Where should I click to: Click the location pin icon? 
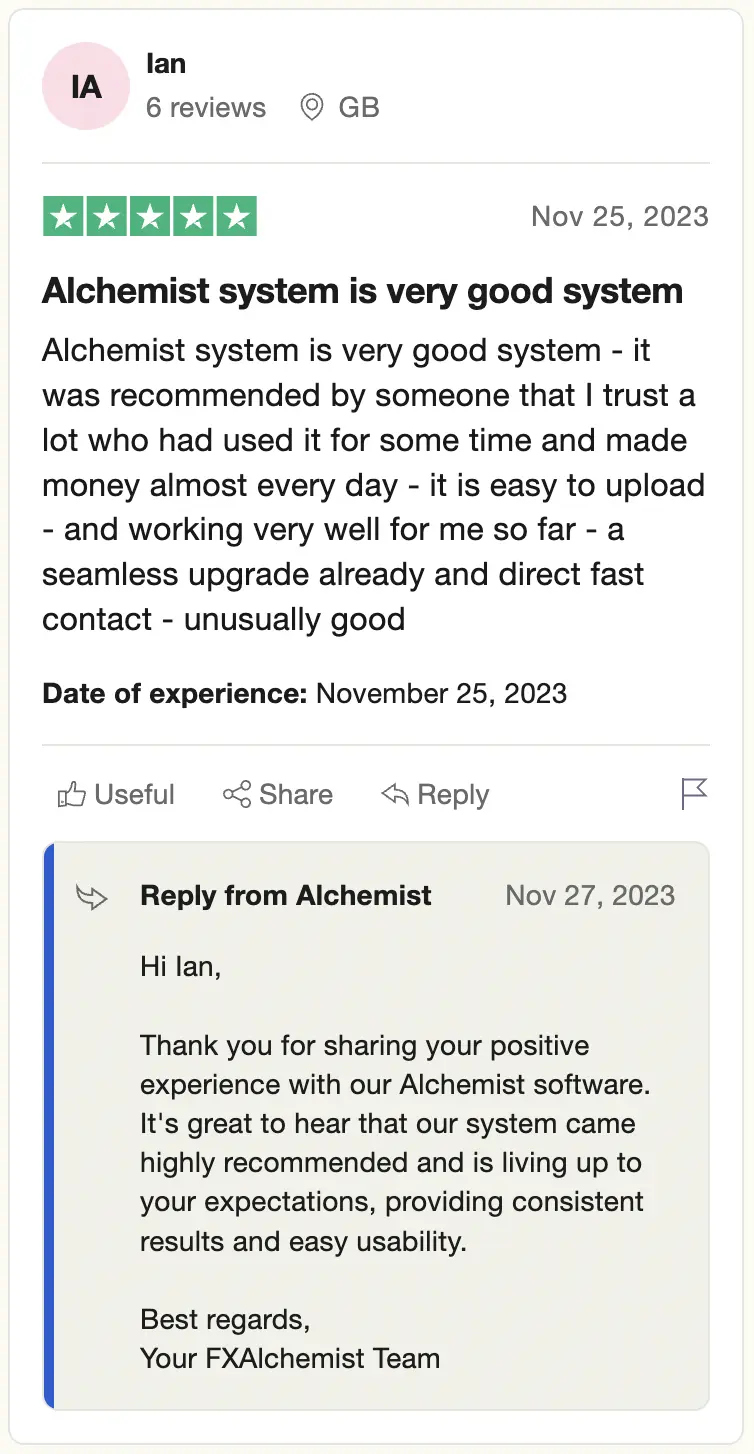click(x=312, y=107)
